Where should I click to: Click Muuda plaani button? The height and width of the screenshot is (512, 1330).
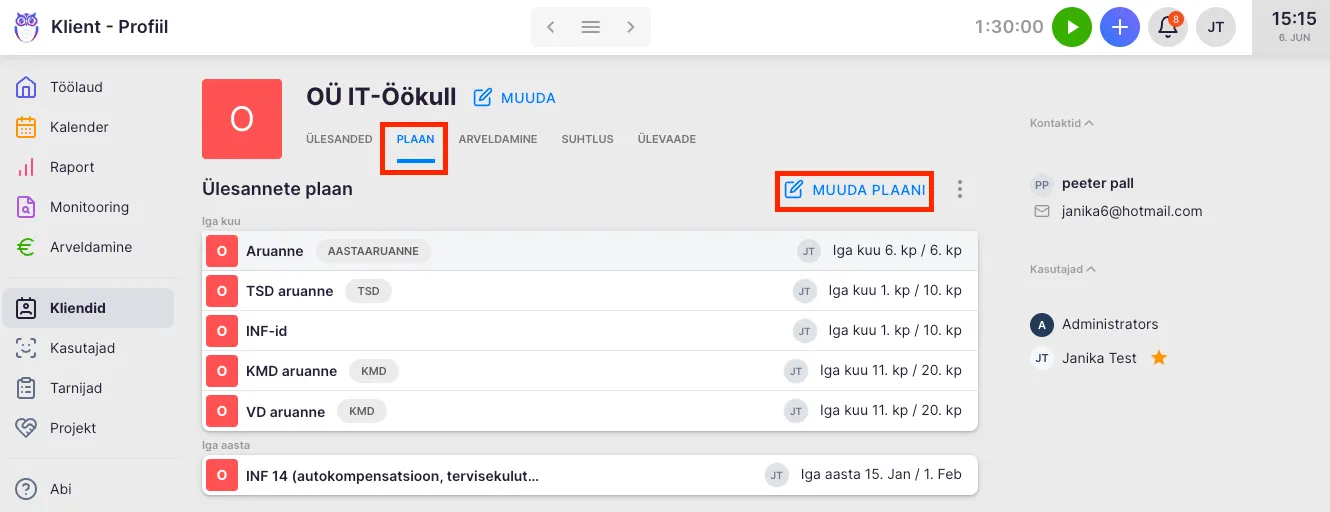pos(855,189)
